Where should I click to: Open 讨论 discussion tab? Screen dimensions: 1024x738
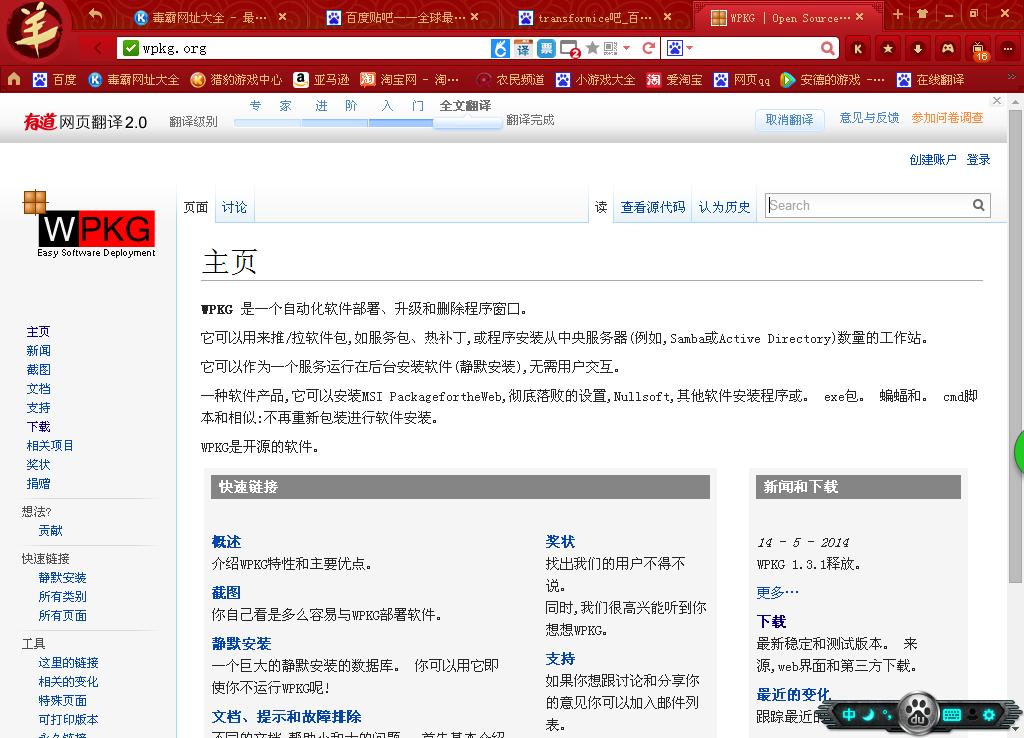tap(234, 207)
